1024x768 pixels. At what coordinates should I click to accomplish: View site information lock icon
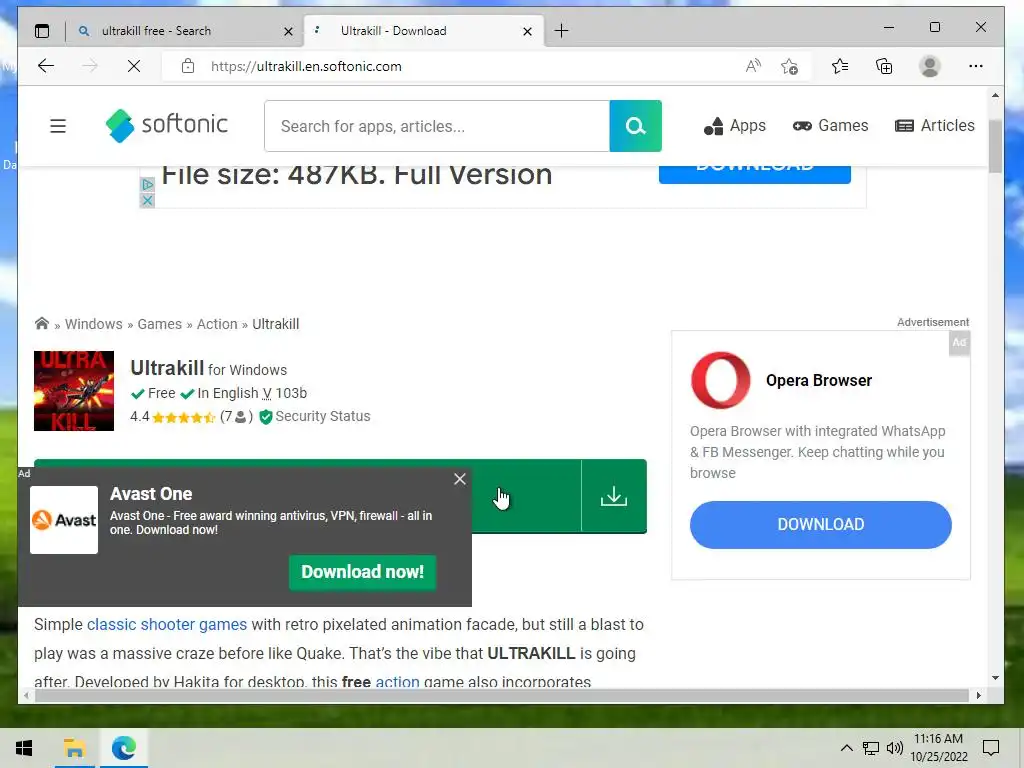(x=188, y=66)
